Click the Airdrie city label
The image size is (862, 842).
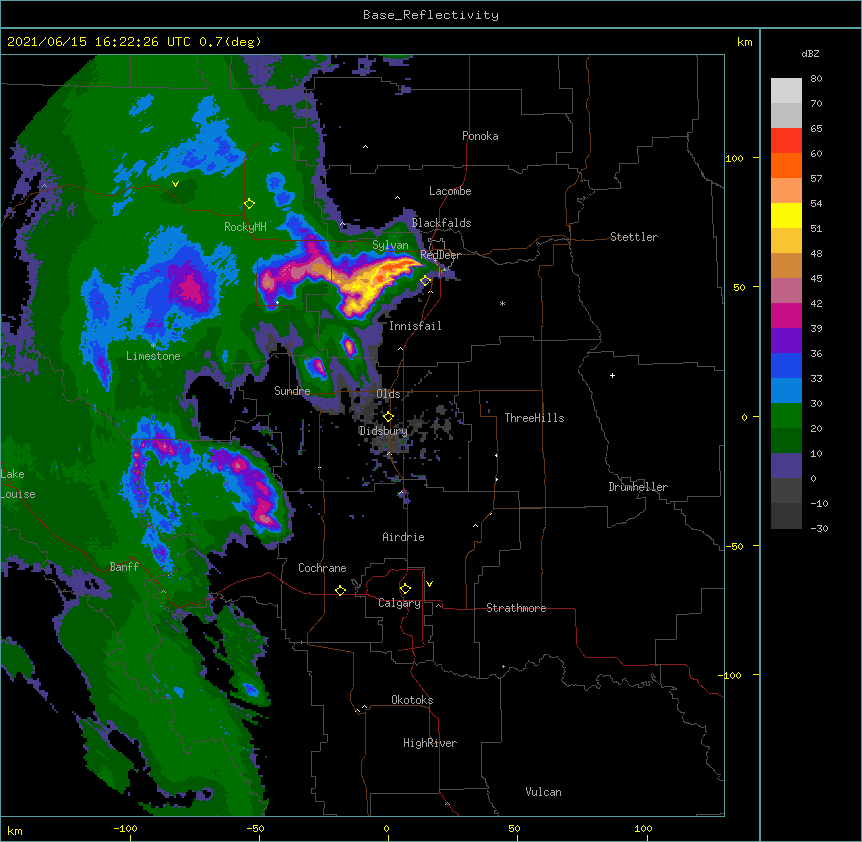pos(403,537)
